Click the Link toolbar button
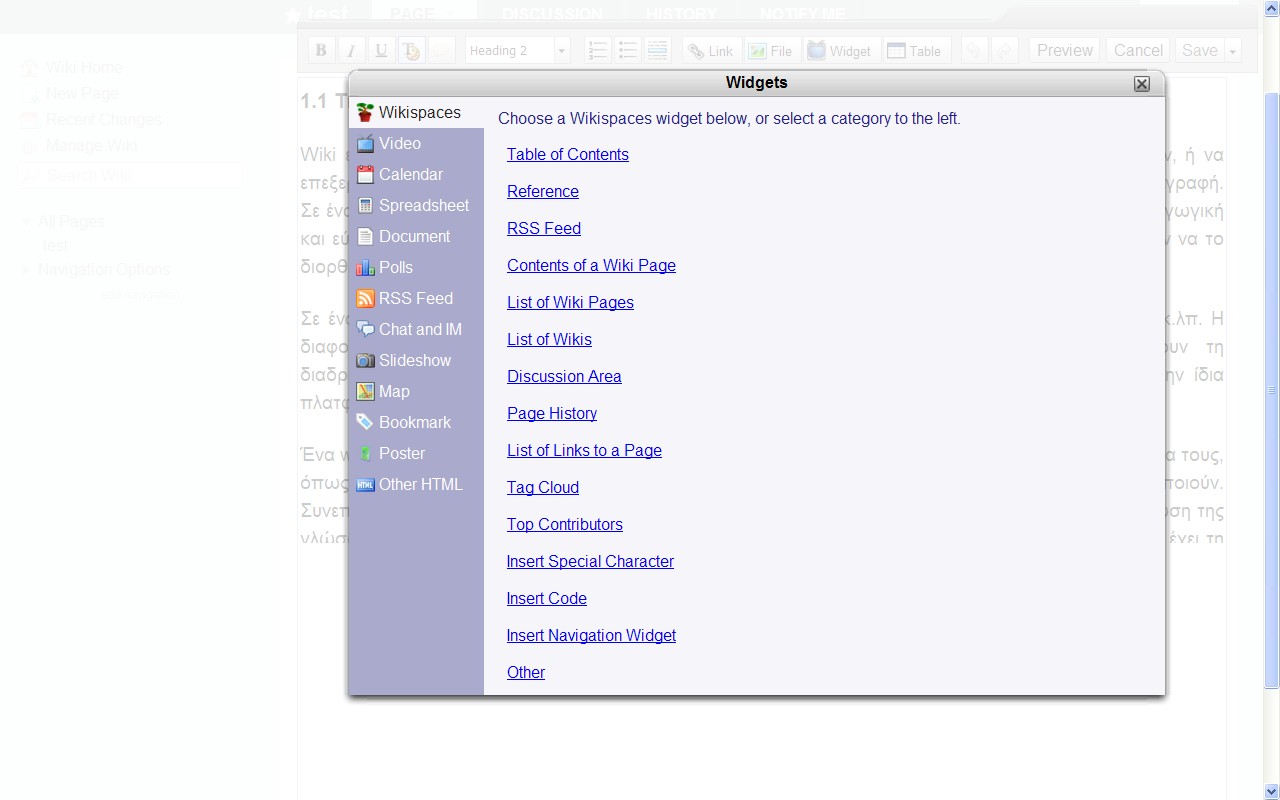 pos(711,50)
